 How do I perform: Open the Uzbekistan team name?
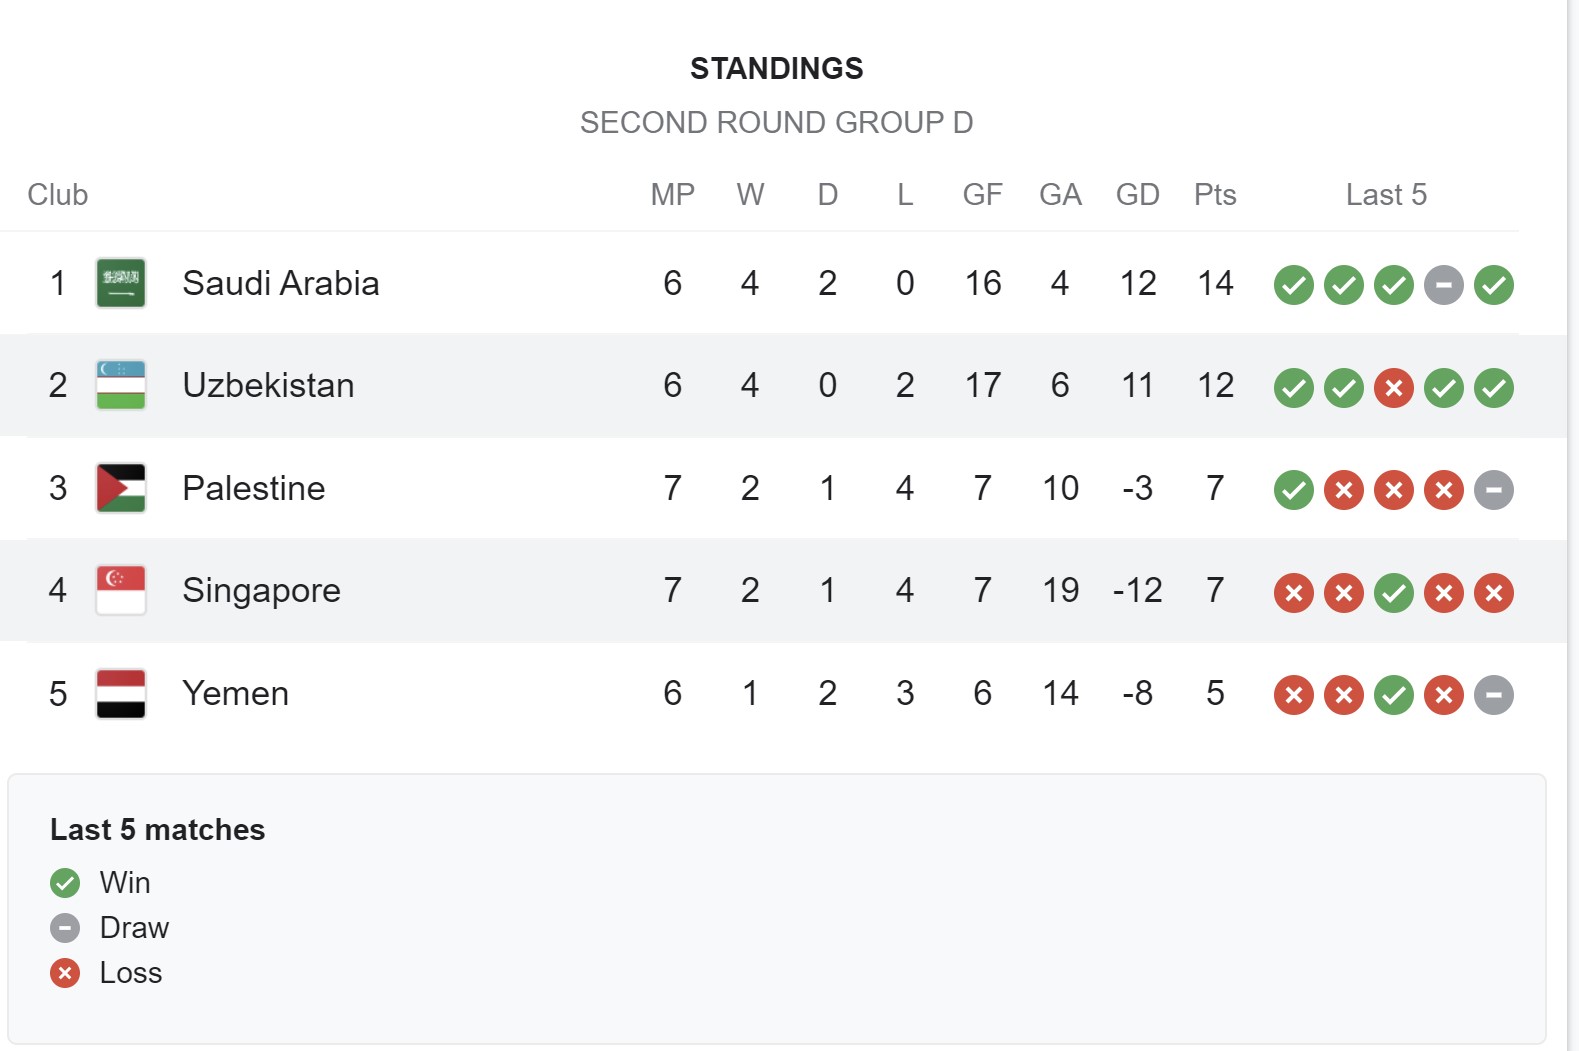click(268, 385)
